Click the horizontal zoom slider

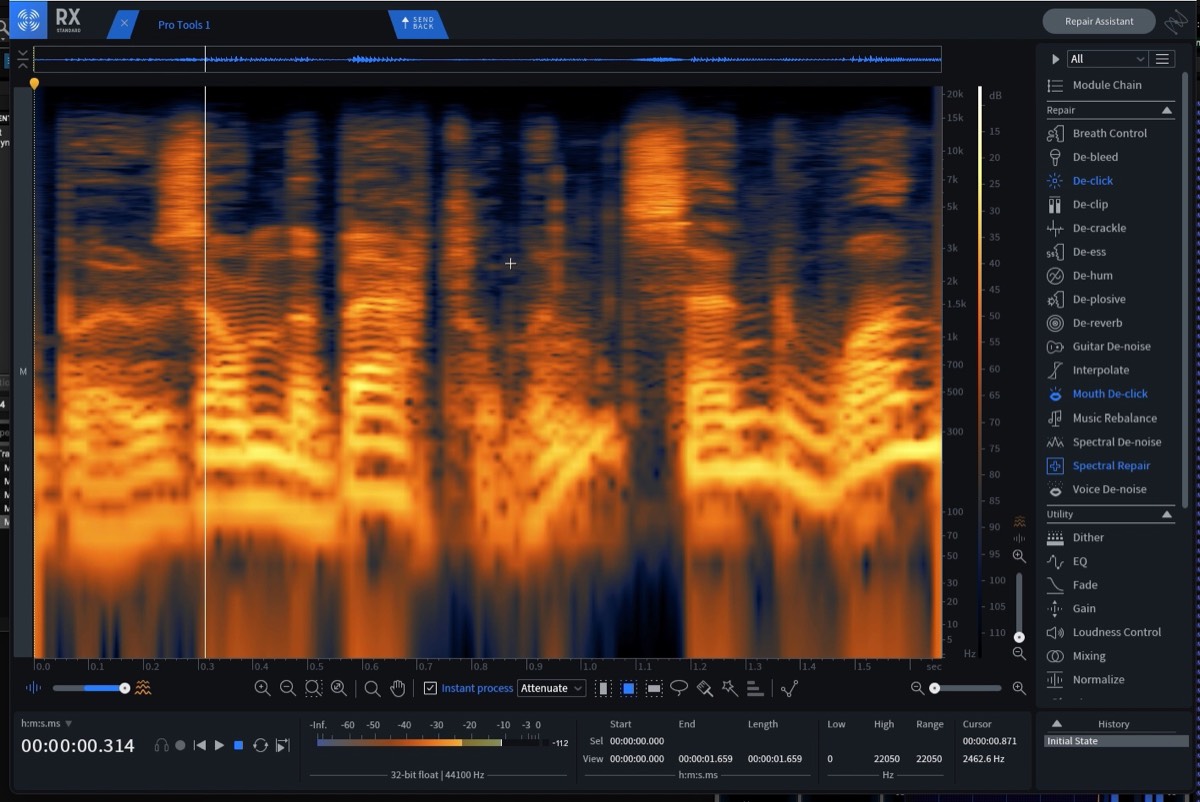coord(966,688)
